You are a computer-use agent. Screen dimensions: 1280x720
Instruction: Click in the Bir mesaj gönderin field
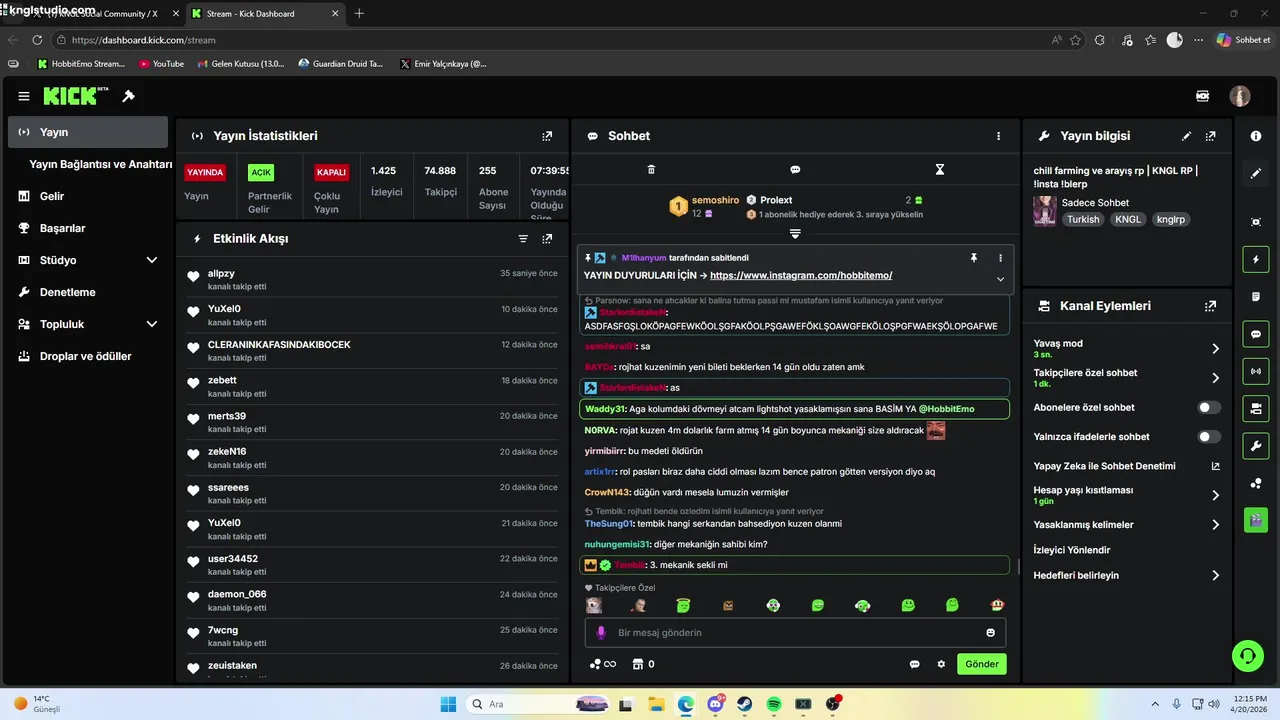pos(795,633)
